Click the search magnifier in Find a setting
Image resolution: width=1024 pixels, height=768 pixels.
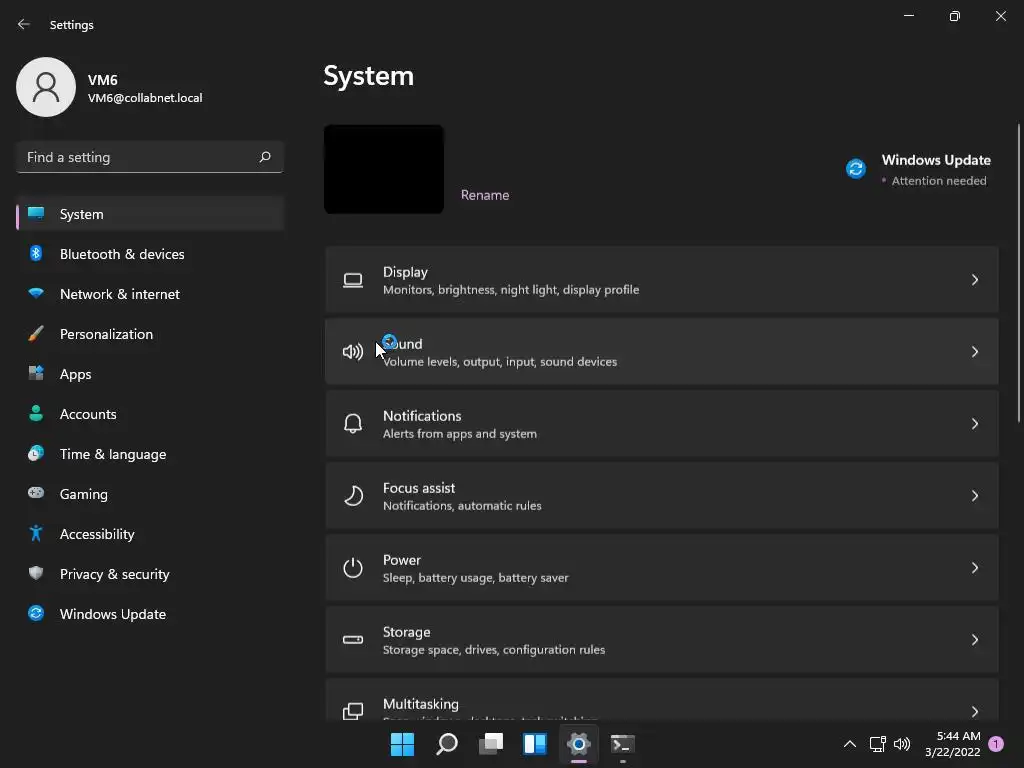264,157
